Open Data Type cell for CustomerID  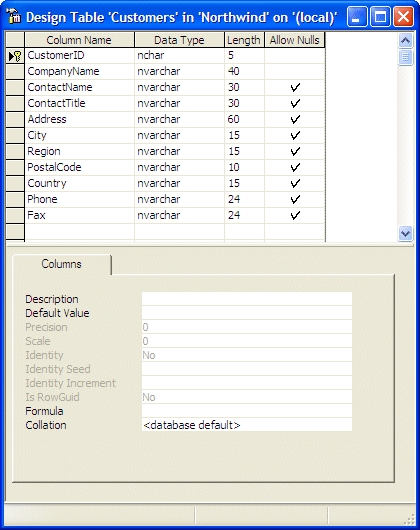[x=179, y=55]
